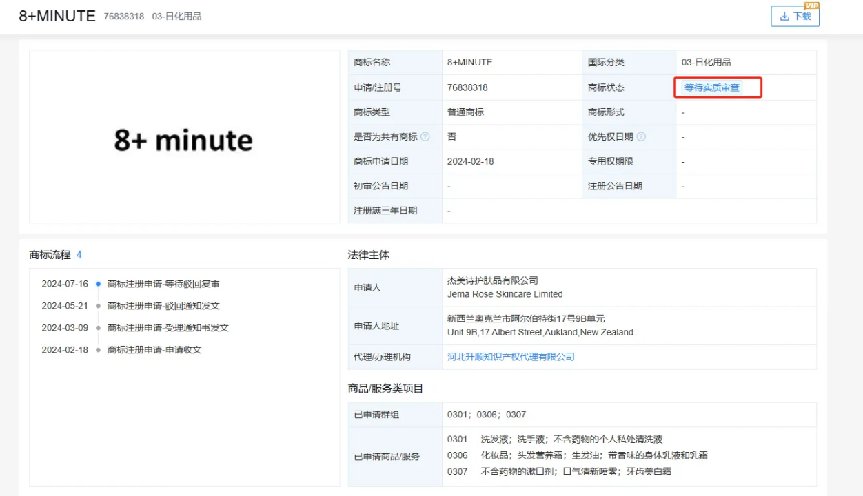The width and height of the screenshot is (863, 496).
Task: Click the 商品/服务类项目 section heading
Action: tap(385, 389)
